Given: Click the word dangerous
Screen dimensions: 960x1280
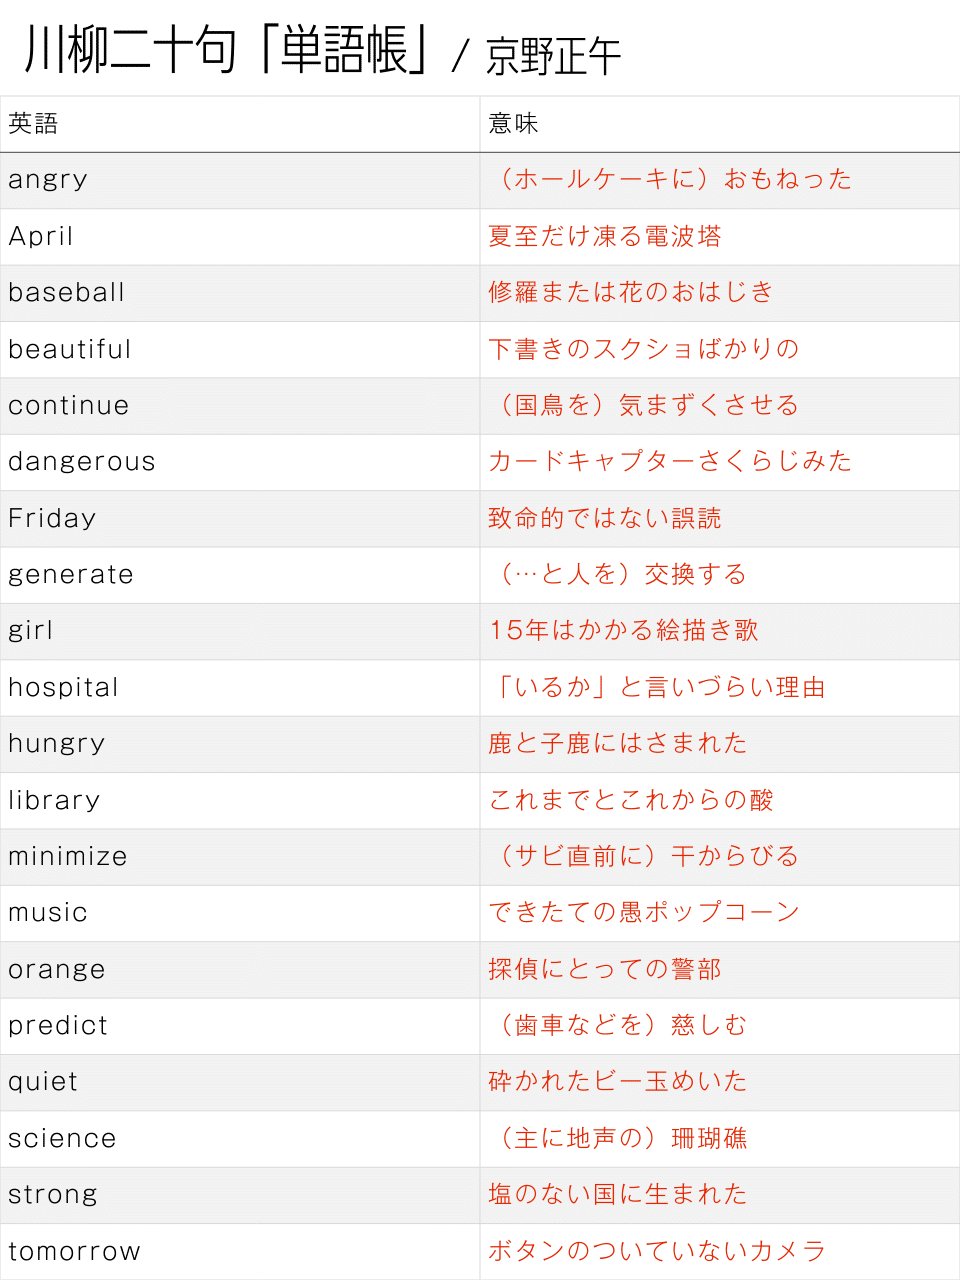Looking at the screenshot, I should click(82, 462).
